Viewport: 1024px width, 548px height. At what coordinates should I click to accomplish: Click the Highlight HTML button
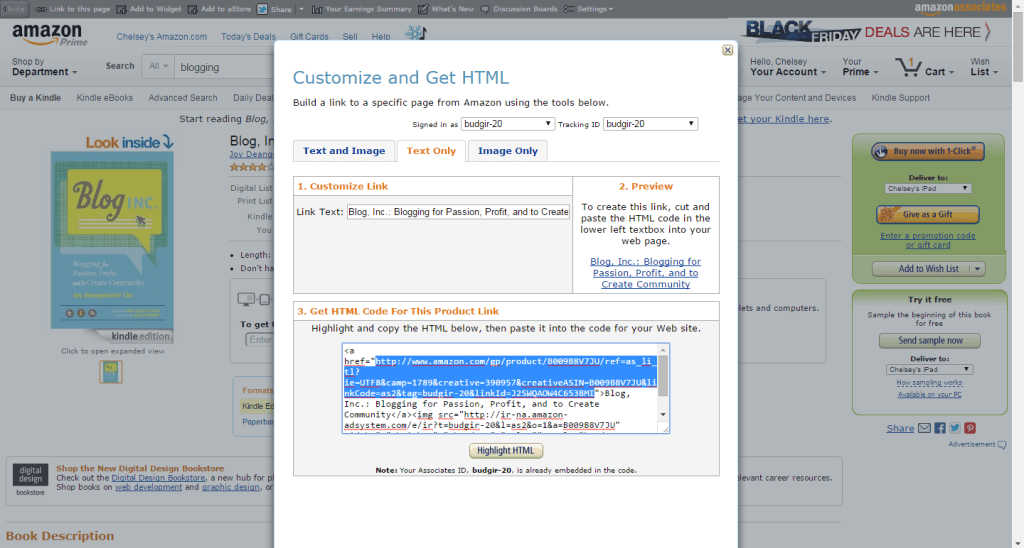tap(506, 451)
